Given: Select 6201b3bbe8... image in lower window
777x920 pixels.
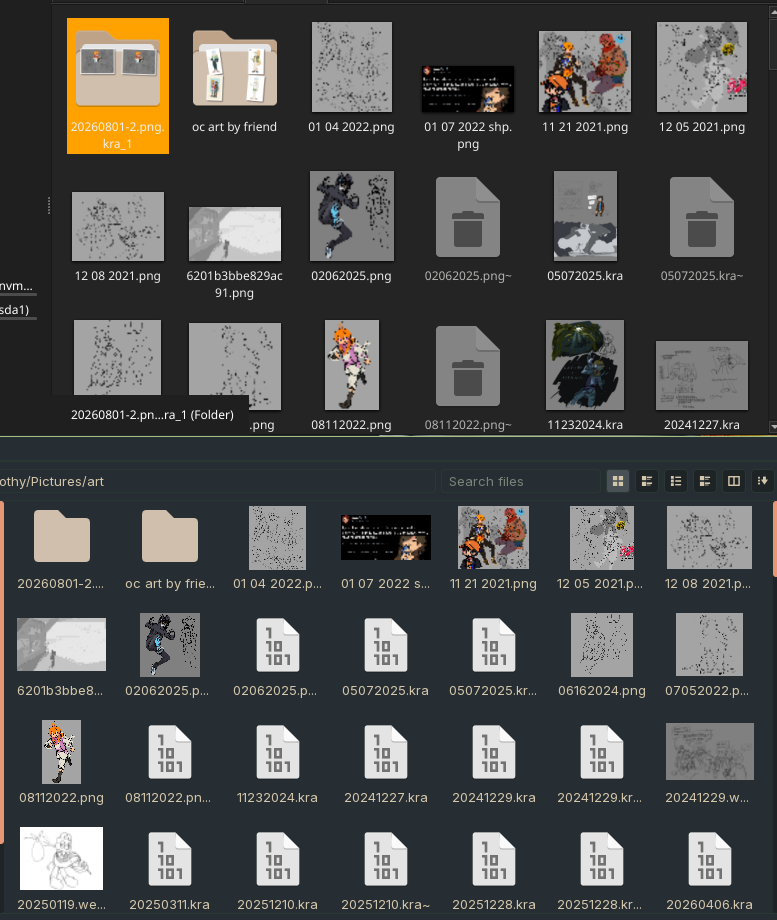Looking at the screenshot, I should click(62, 644).
